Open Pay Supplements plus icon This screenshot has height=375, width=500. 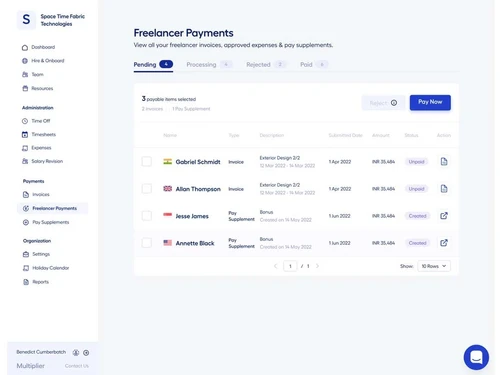26,222
